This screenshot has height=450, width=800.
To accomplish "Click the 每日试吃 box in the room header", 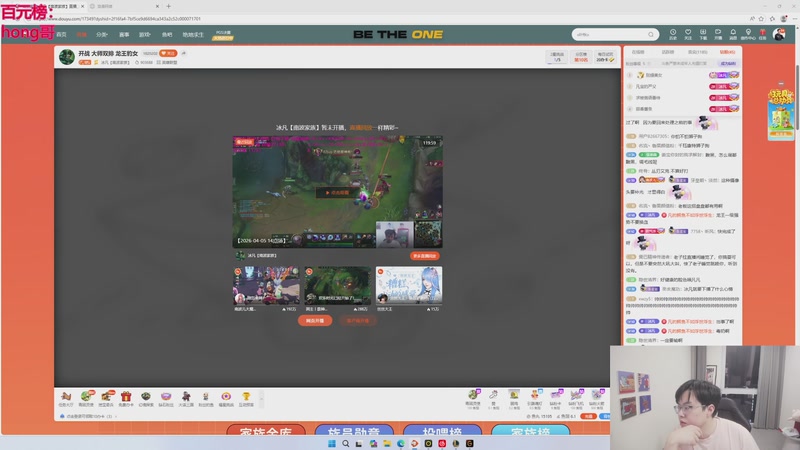I will pyautogui.click(x=605, y=57).
